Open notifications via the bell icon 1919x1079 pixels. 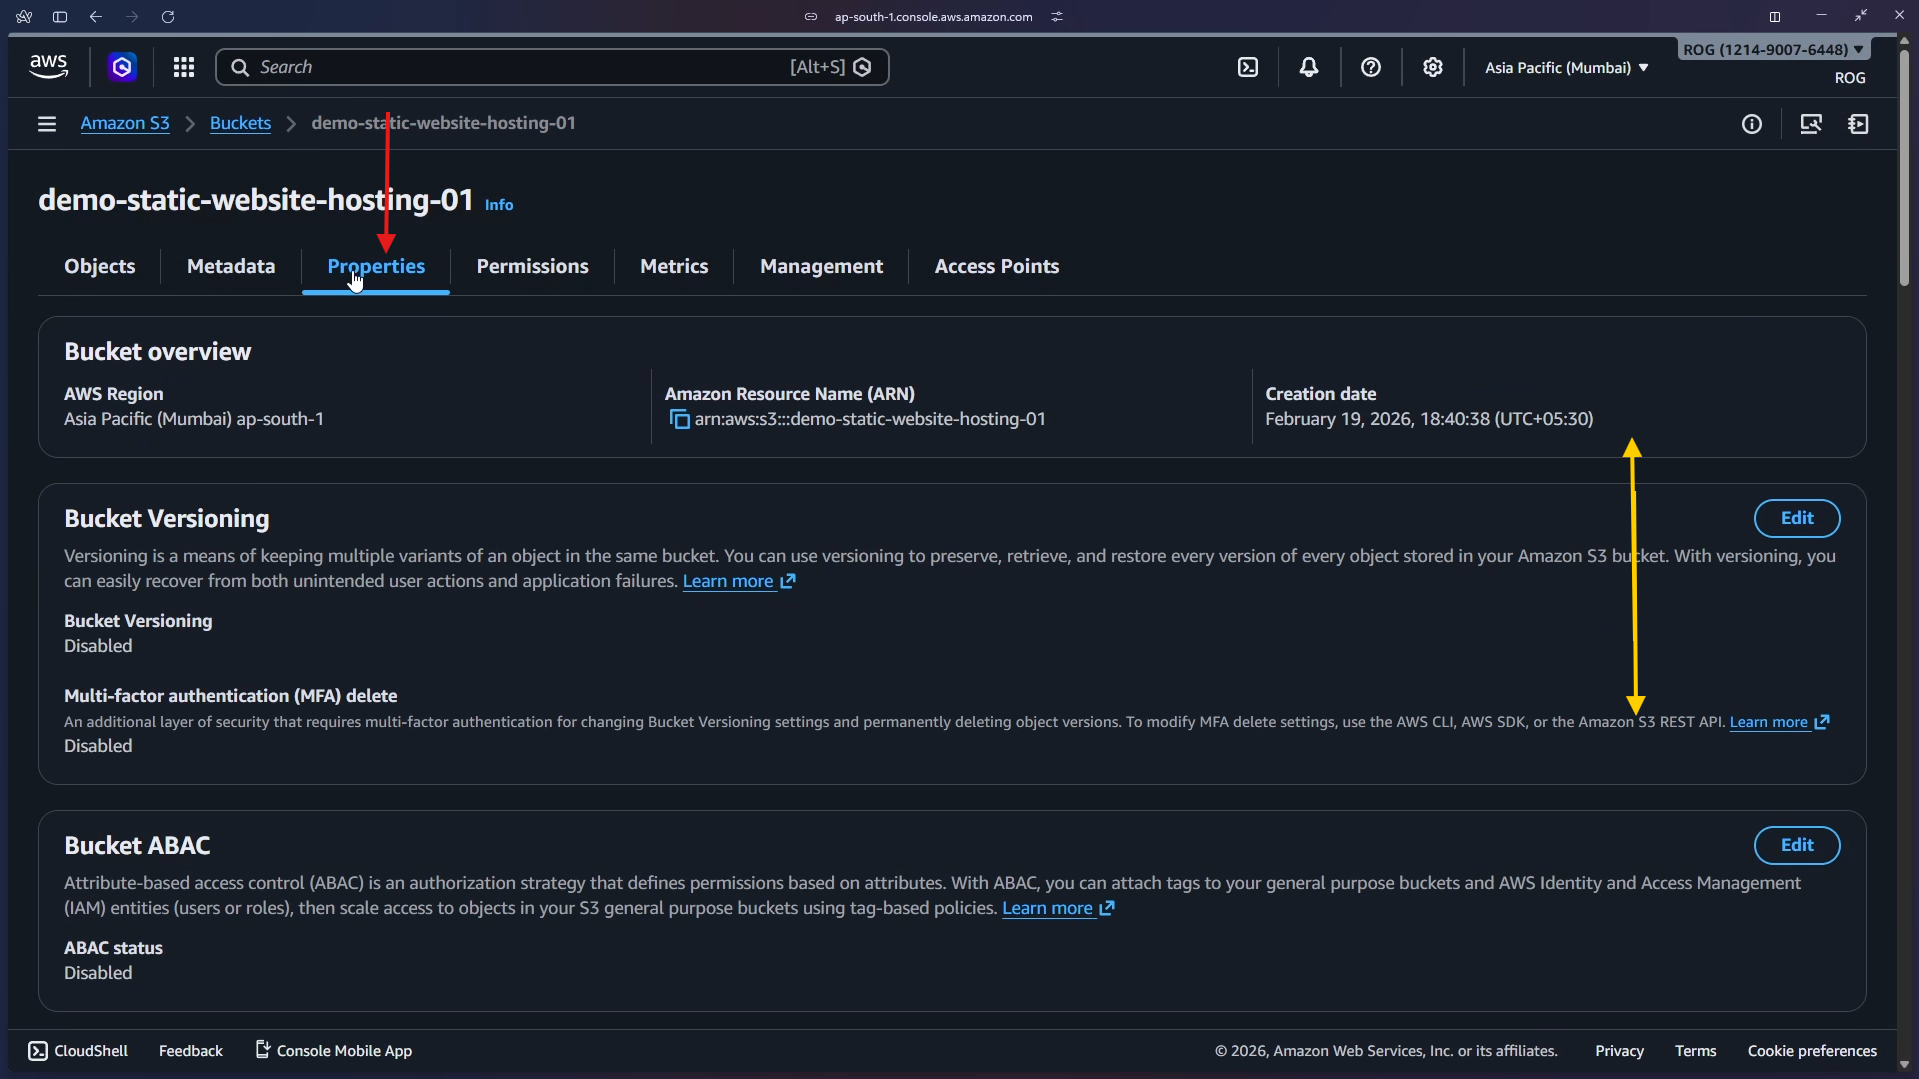[x=1310, y=66]
